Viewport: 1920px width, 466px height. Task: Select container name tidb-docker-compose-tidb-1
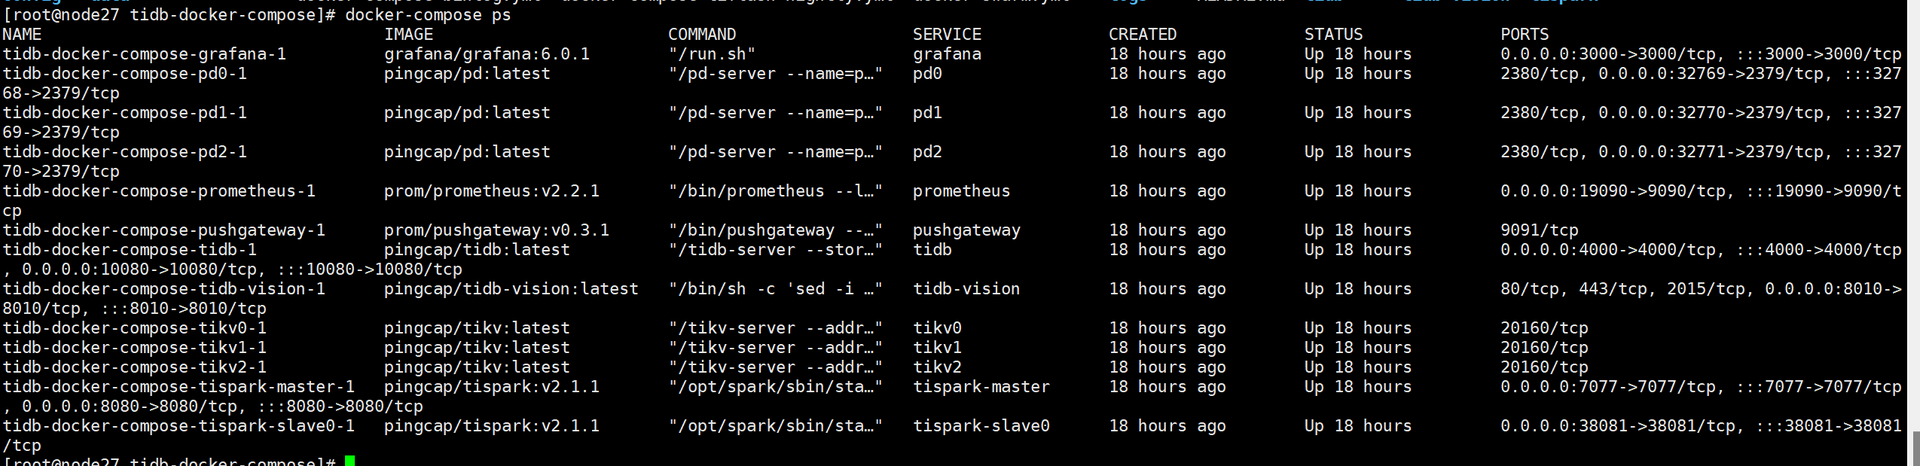pyautogui.click(x=130, y=250)
